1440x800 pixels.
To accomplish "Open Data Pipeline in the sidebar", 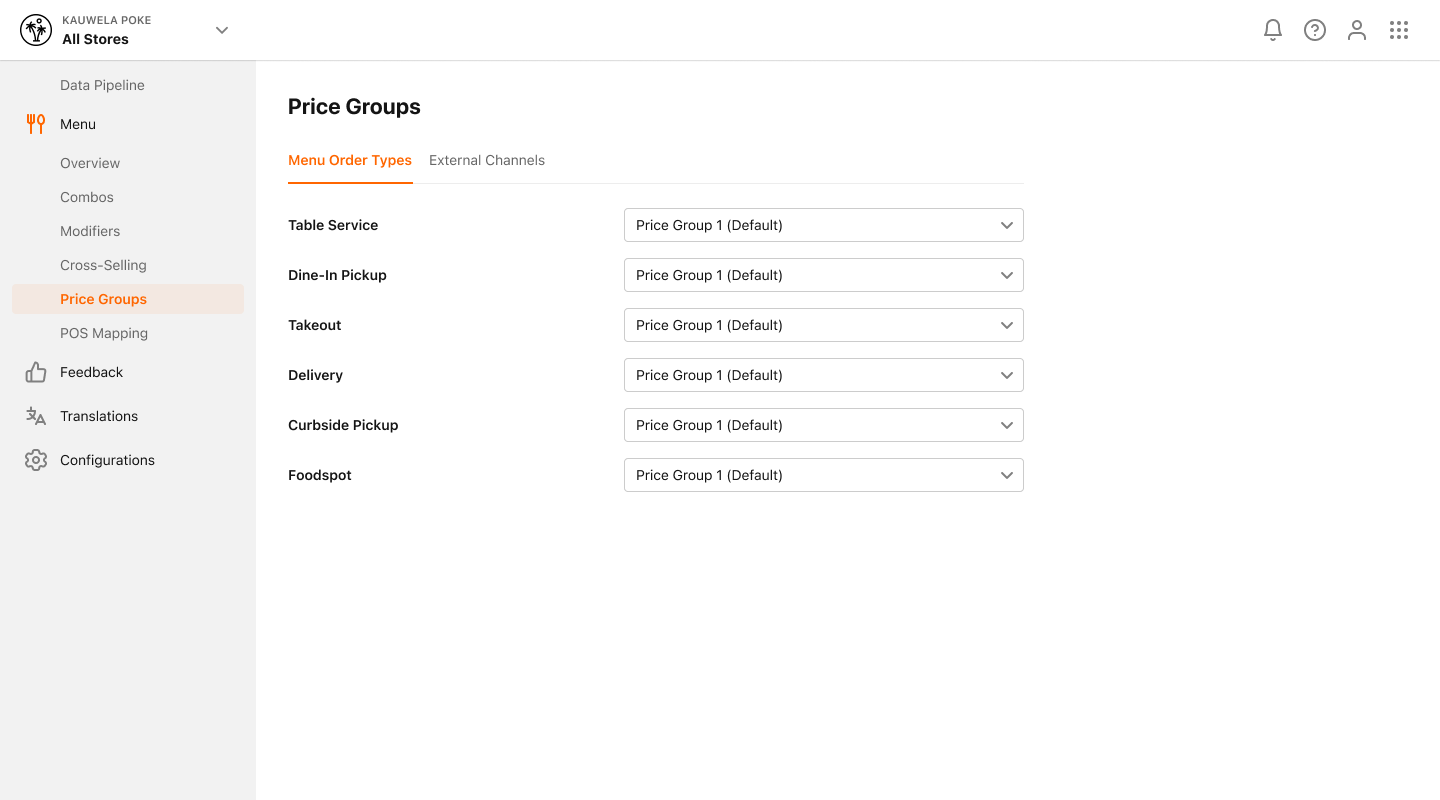I will (102, 85).
